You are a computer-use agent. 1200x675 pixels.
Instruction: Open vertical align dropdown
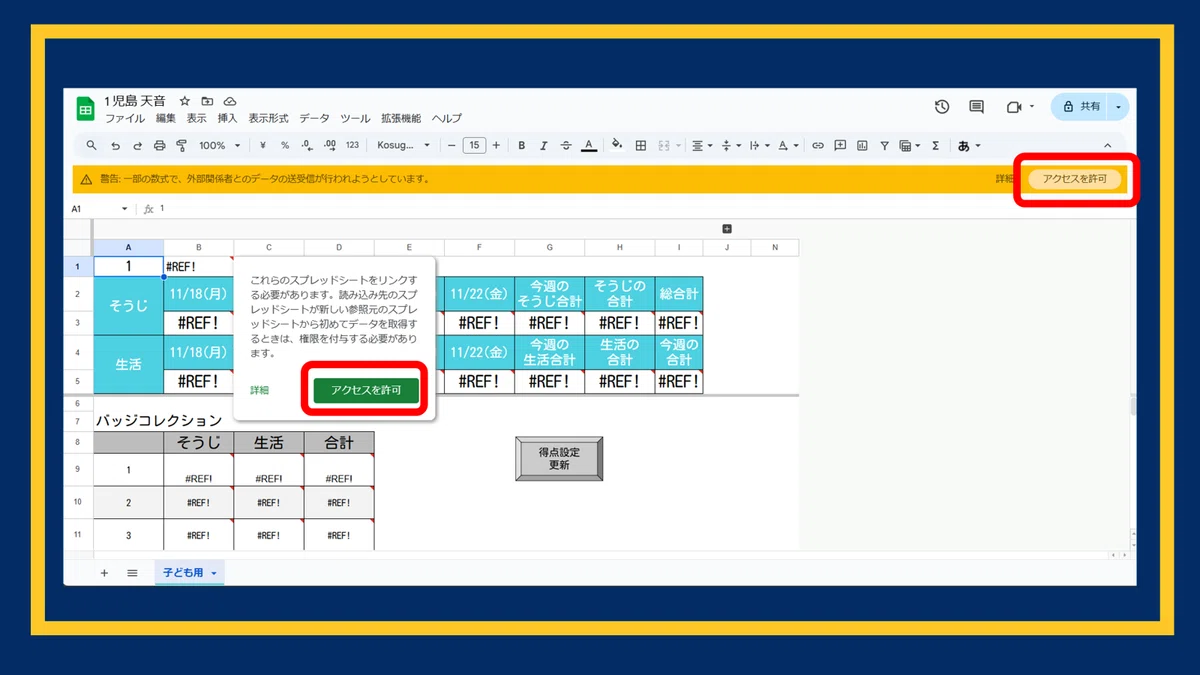point(730,146)
